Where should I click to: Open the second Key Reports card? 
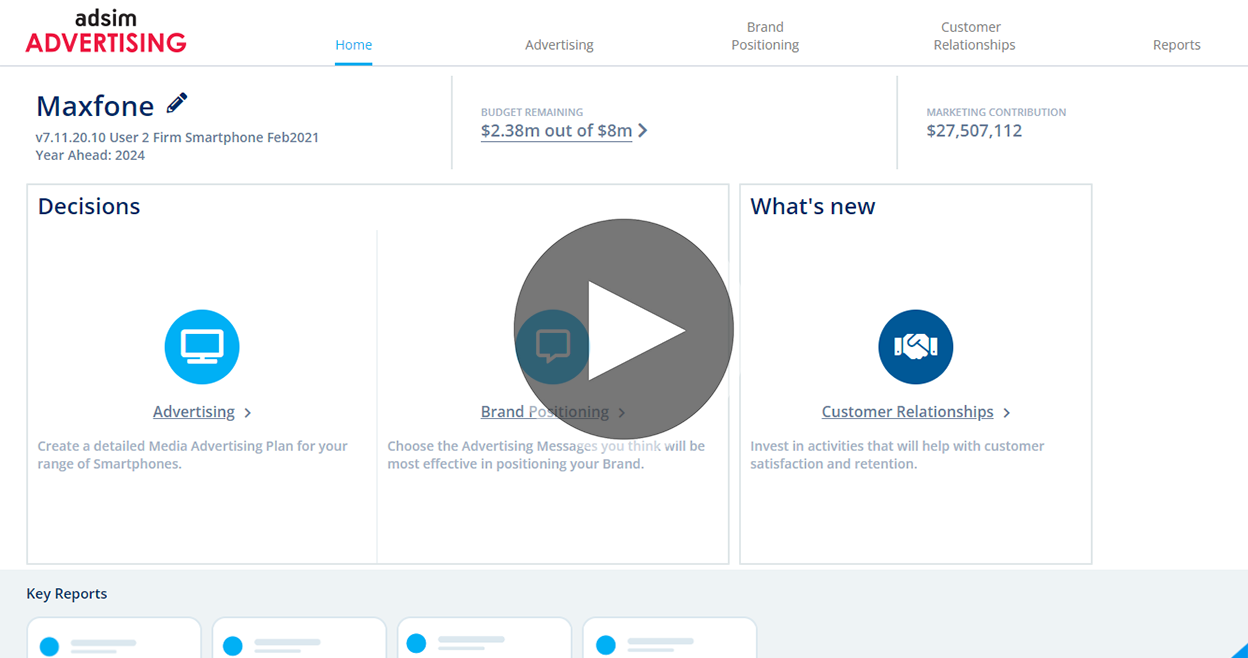coord(299,640)
